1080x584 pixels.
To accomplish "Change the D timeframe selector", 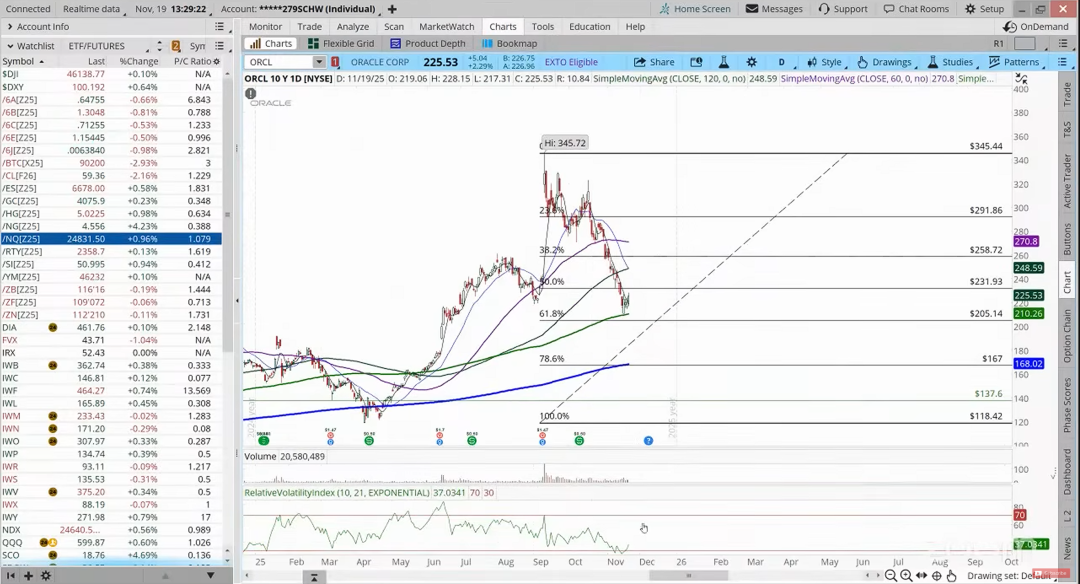I will 784,62.
